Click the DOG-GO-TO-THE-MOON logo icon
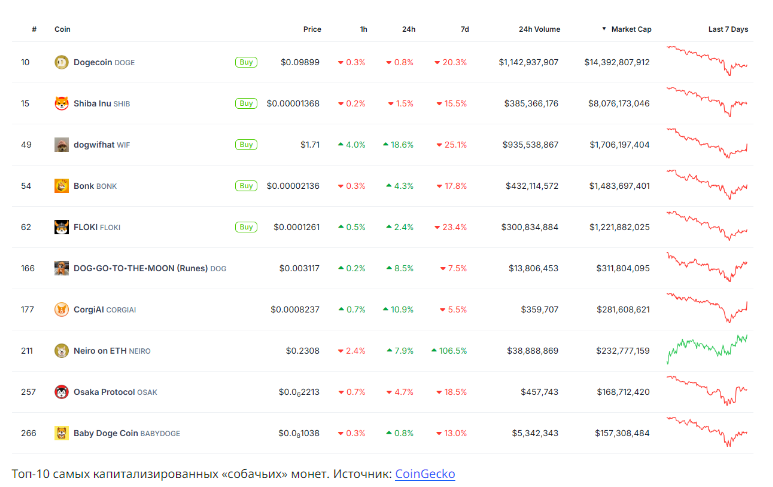Screen dimensions: 773x487 [x=61, y=268]
